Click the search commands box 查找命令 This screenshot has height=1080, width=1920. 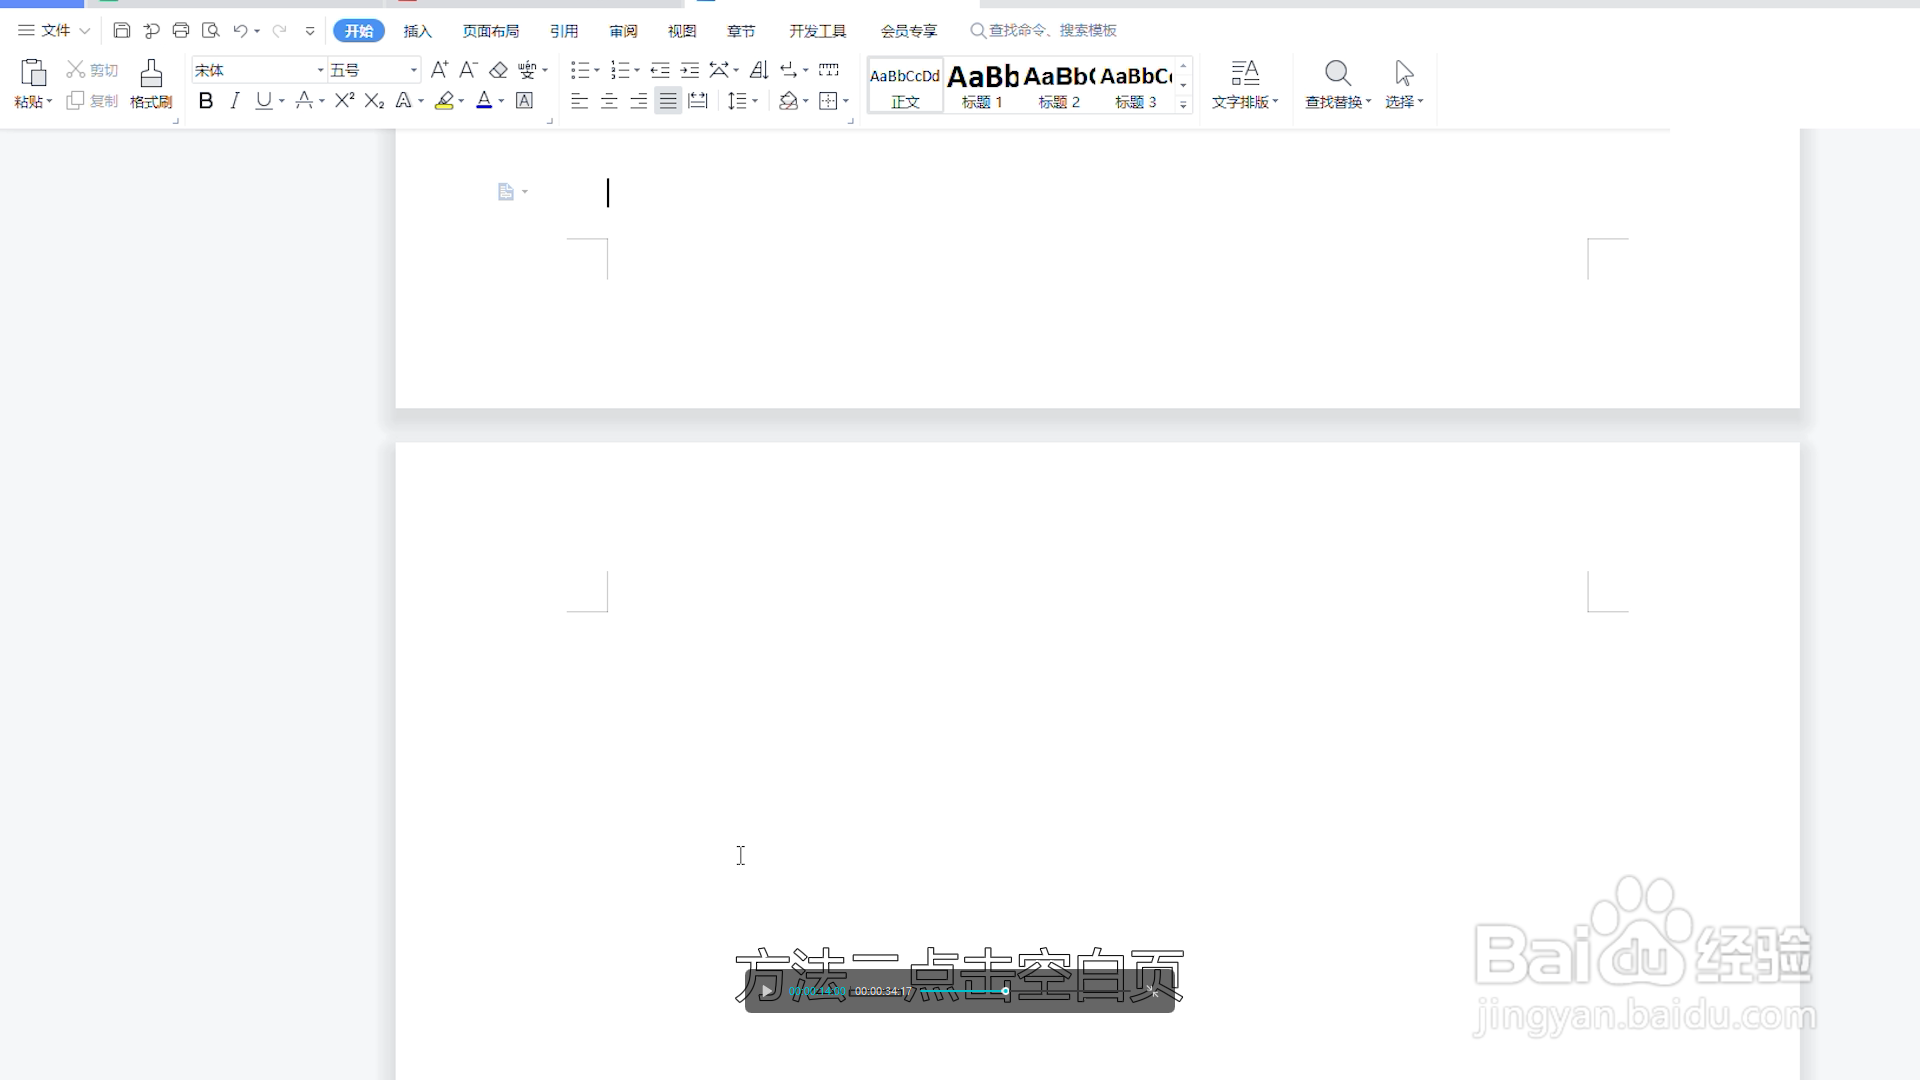point(1050,31)
